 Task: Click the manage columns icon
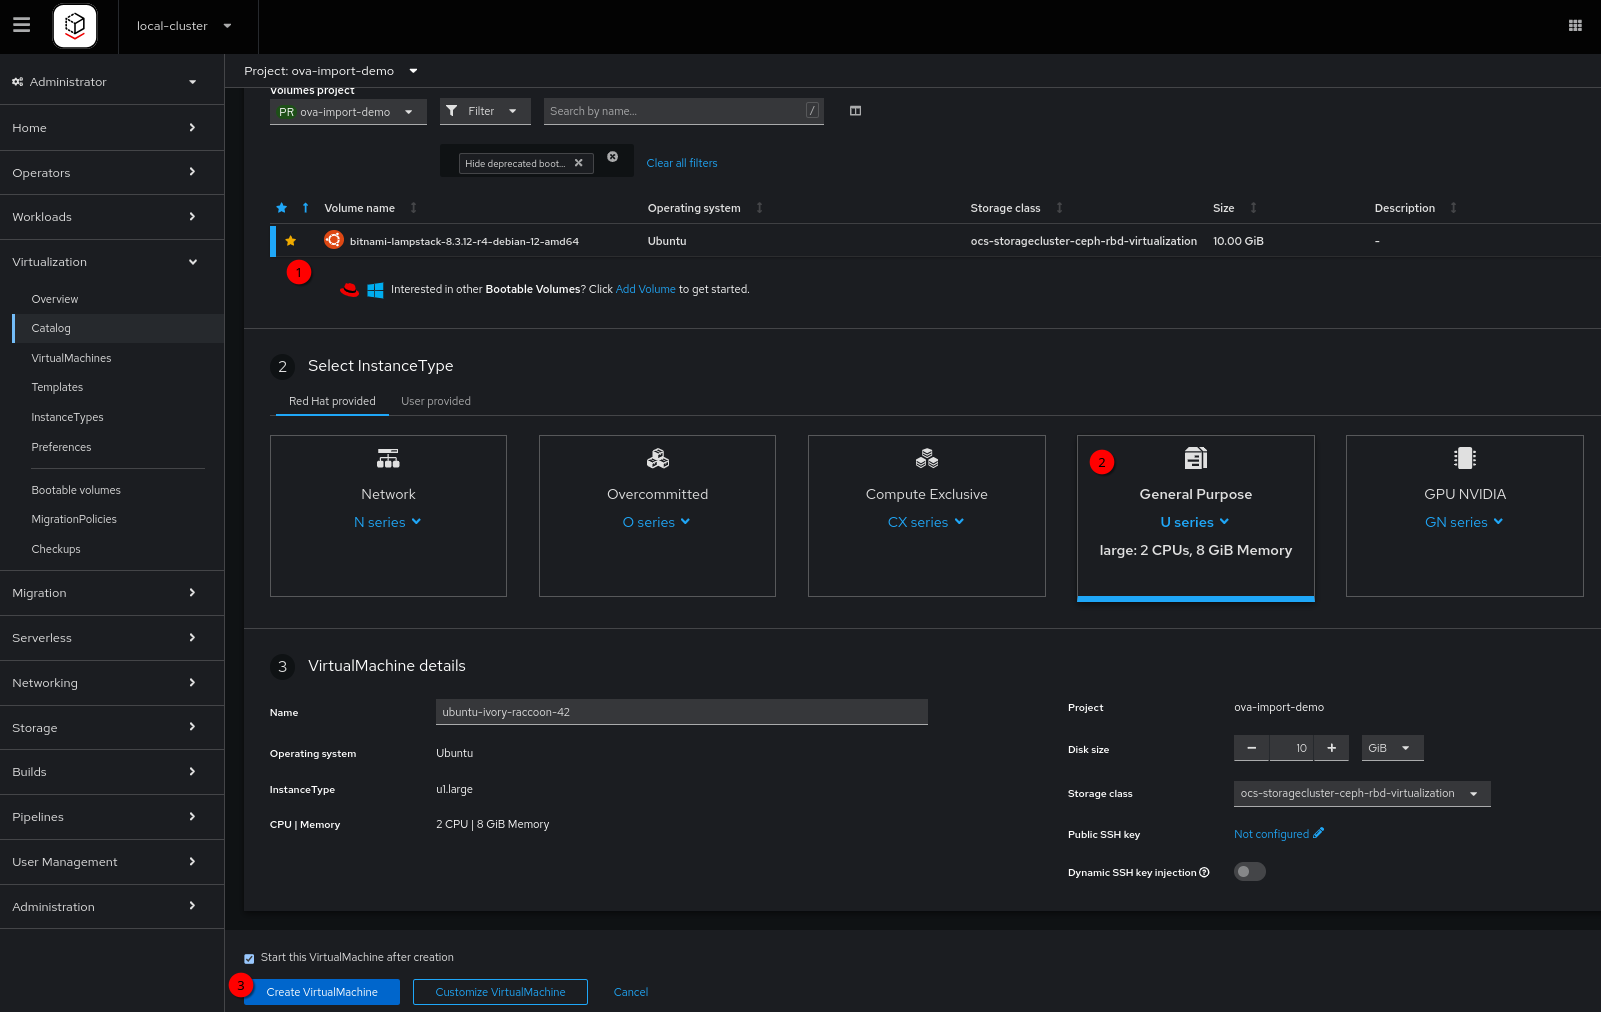(855, 111)
